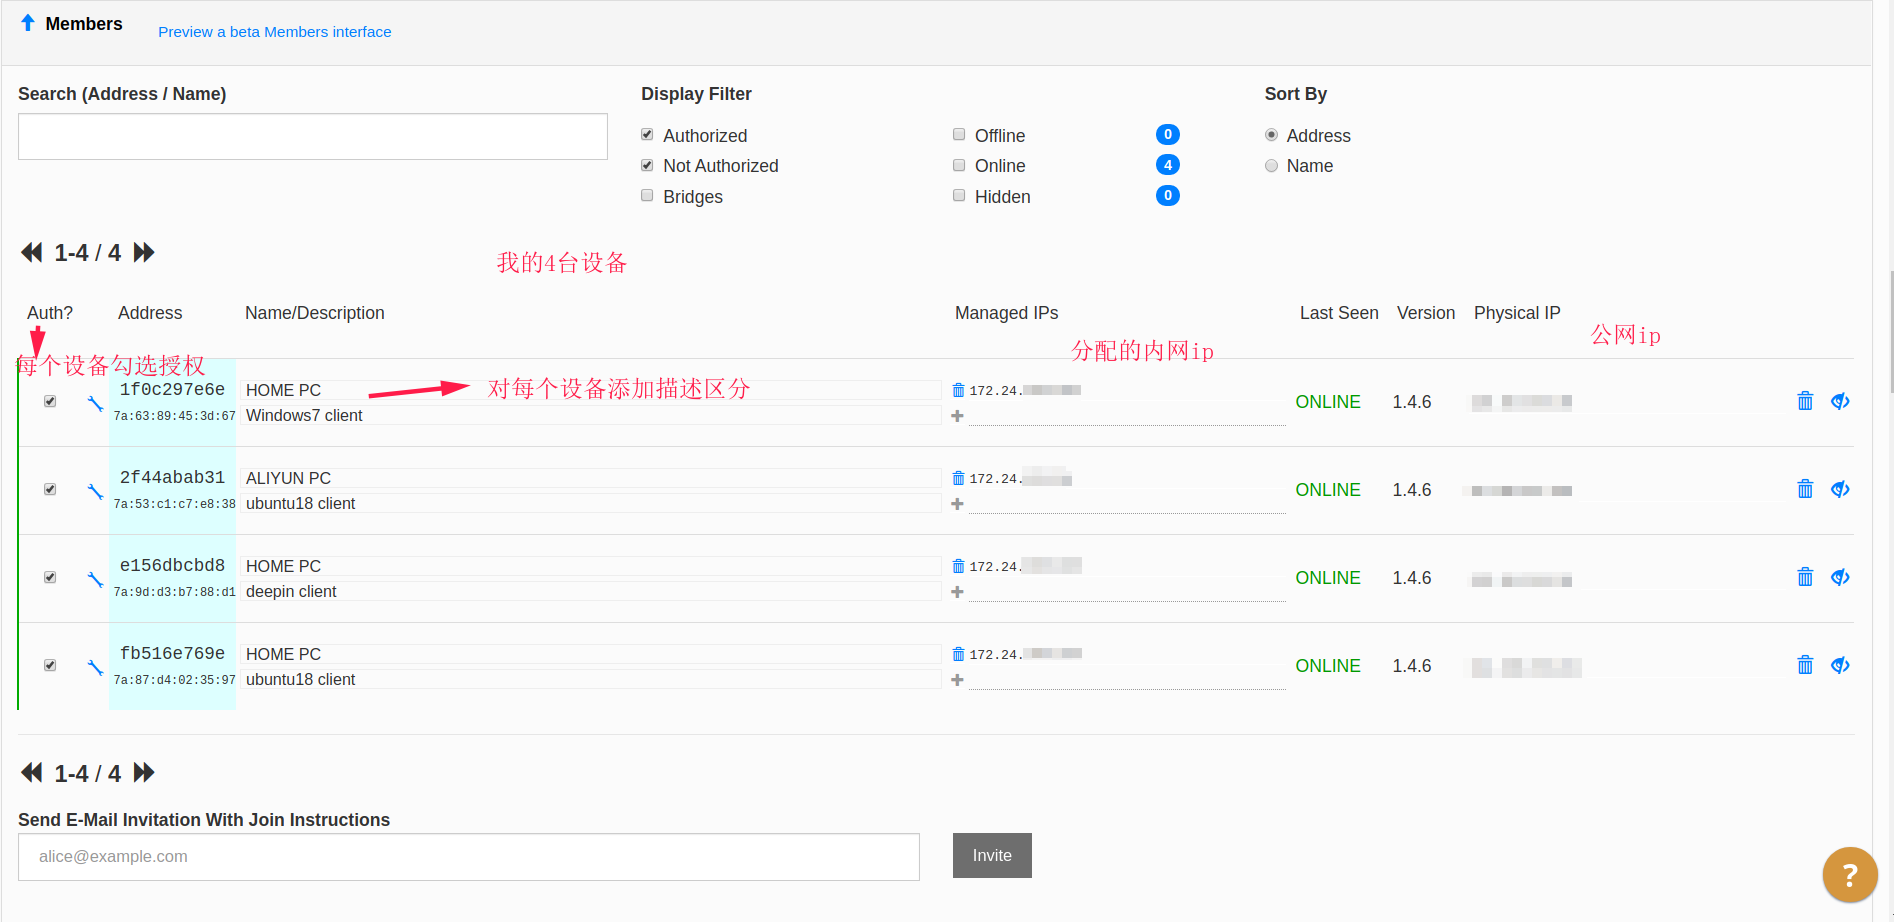Toggle the Authorized display filter checkbox
This screenshot has width=1894, height=922.
[647, 135]
